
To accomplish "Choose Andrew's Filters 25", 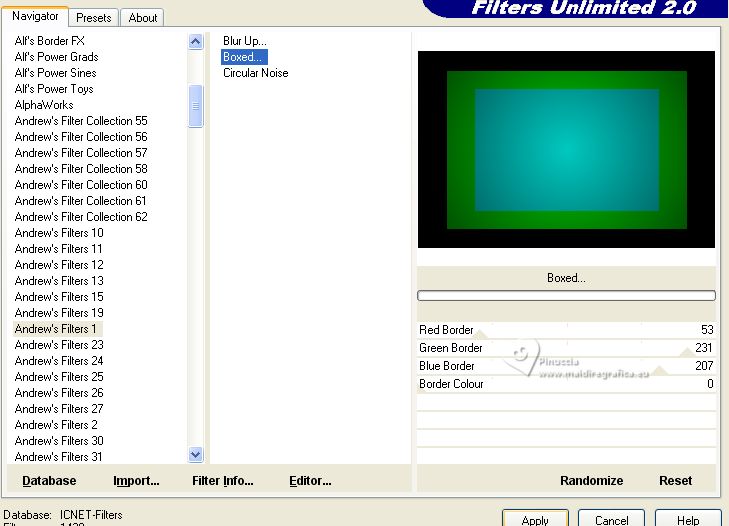I will 59,377.
